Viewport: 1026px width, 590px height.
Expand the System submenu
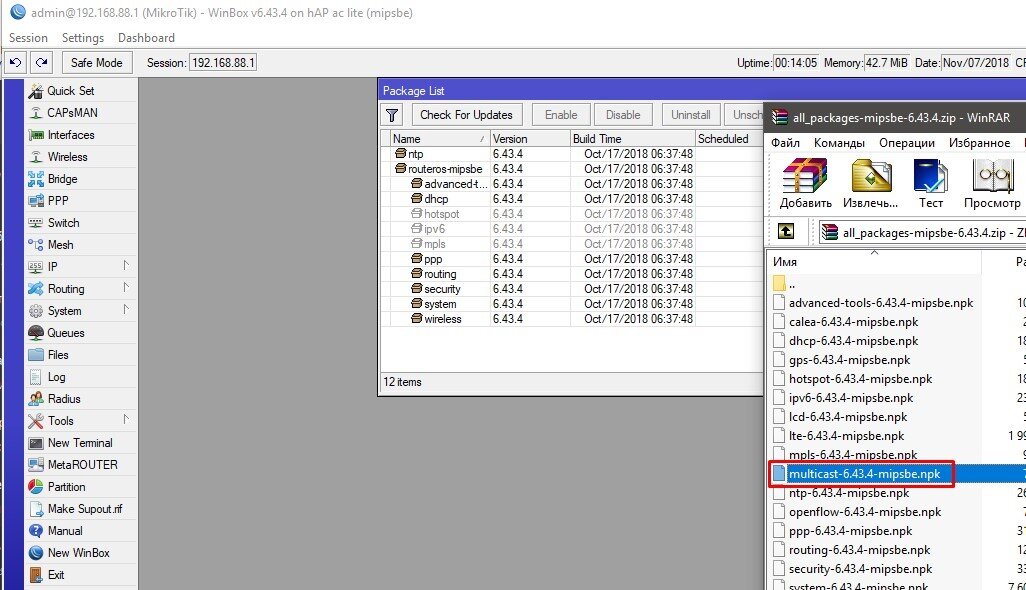(x=81, y=311)
